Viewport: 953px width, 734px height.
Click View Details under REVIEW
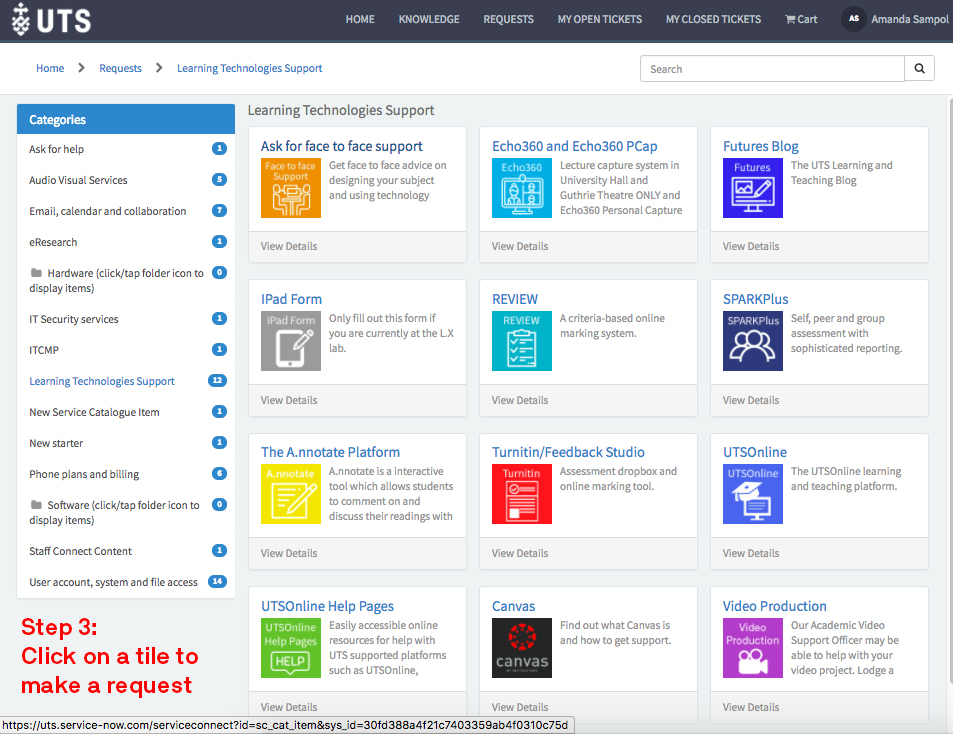[x=520, y=400]
